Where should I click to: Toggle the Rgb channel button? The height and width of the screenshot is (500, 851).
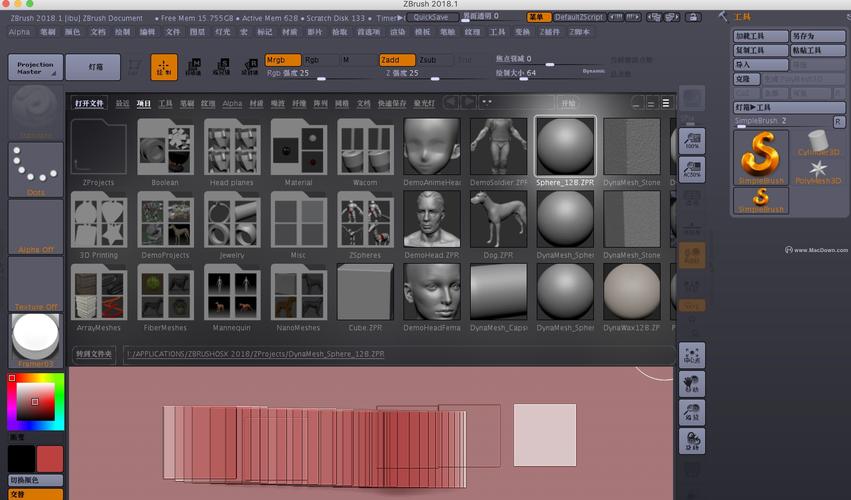(319, 60)
